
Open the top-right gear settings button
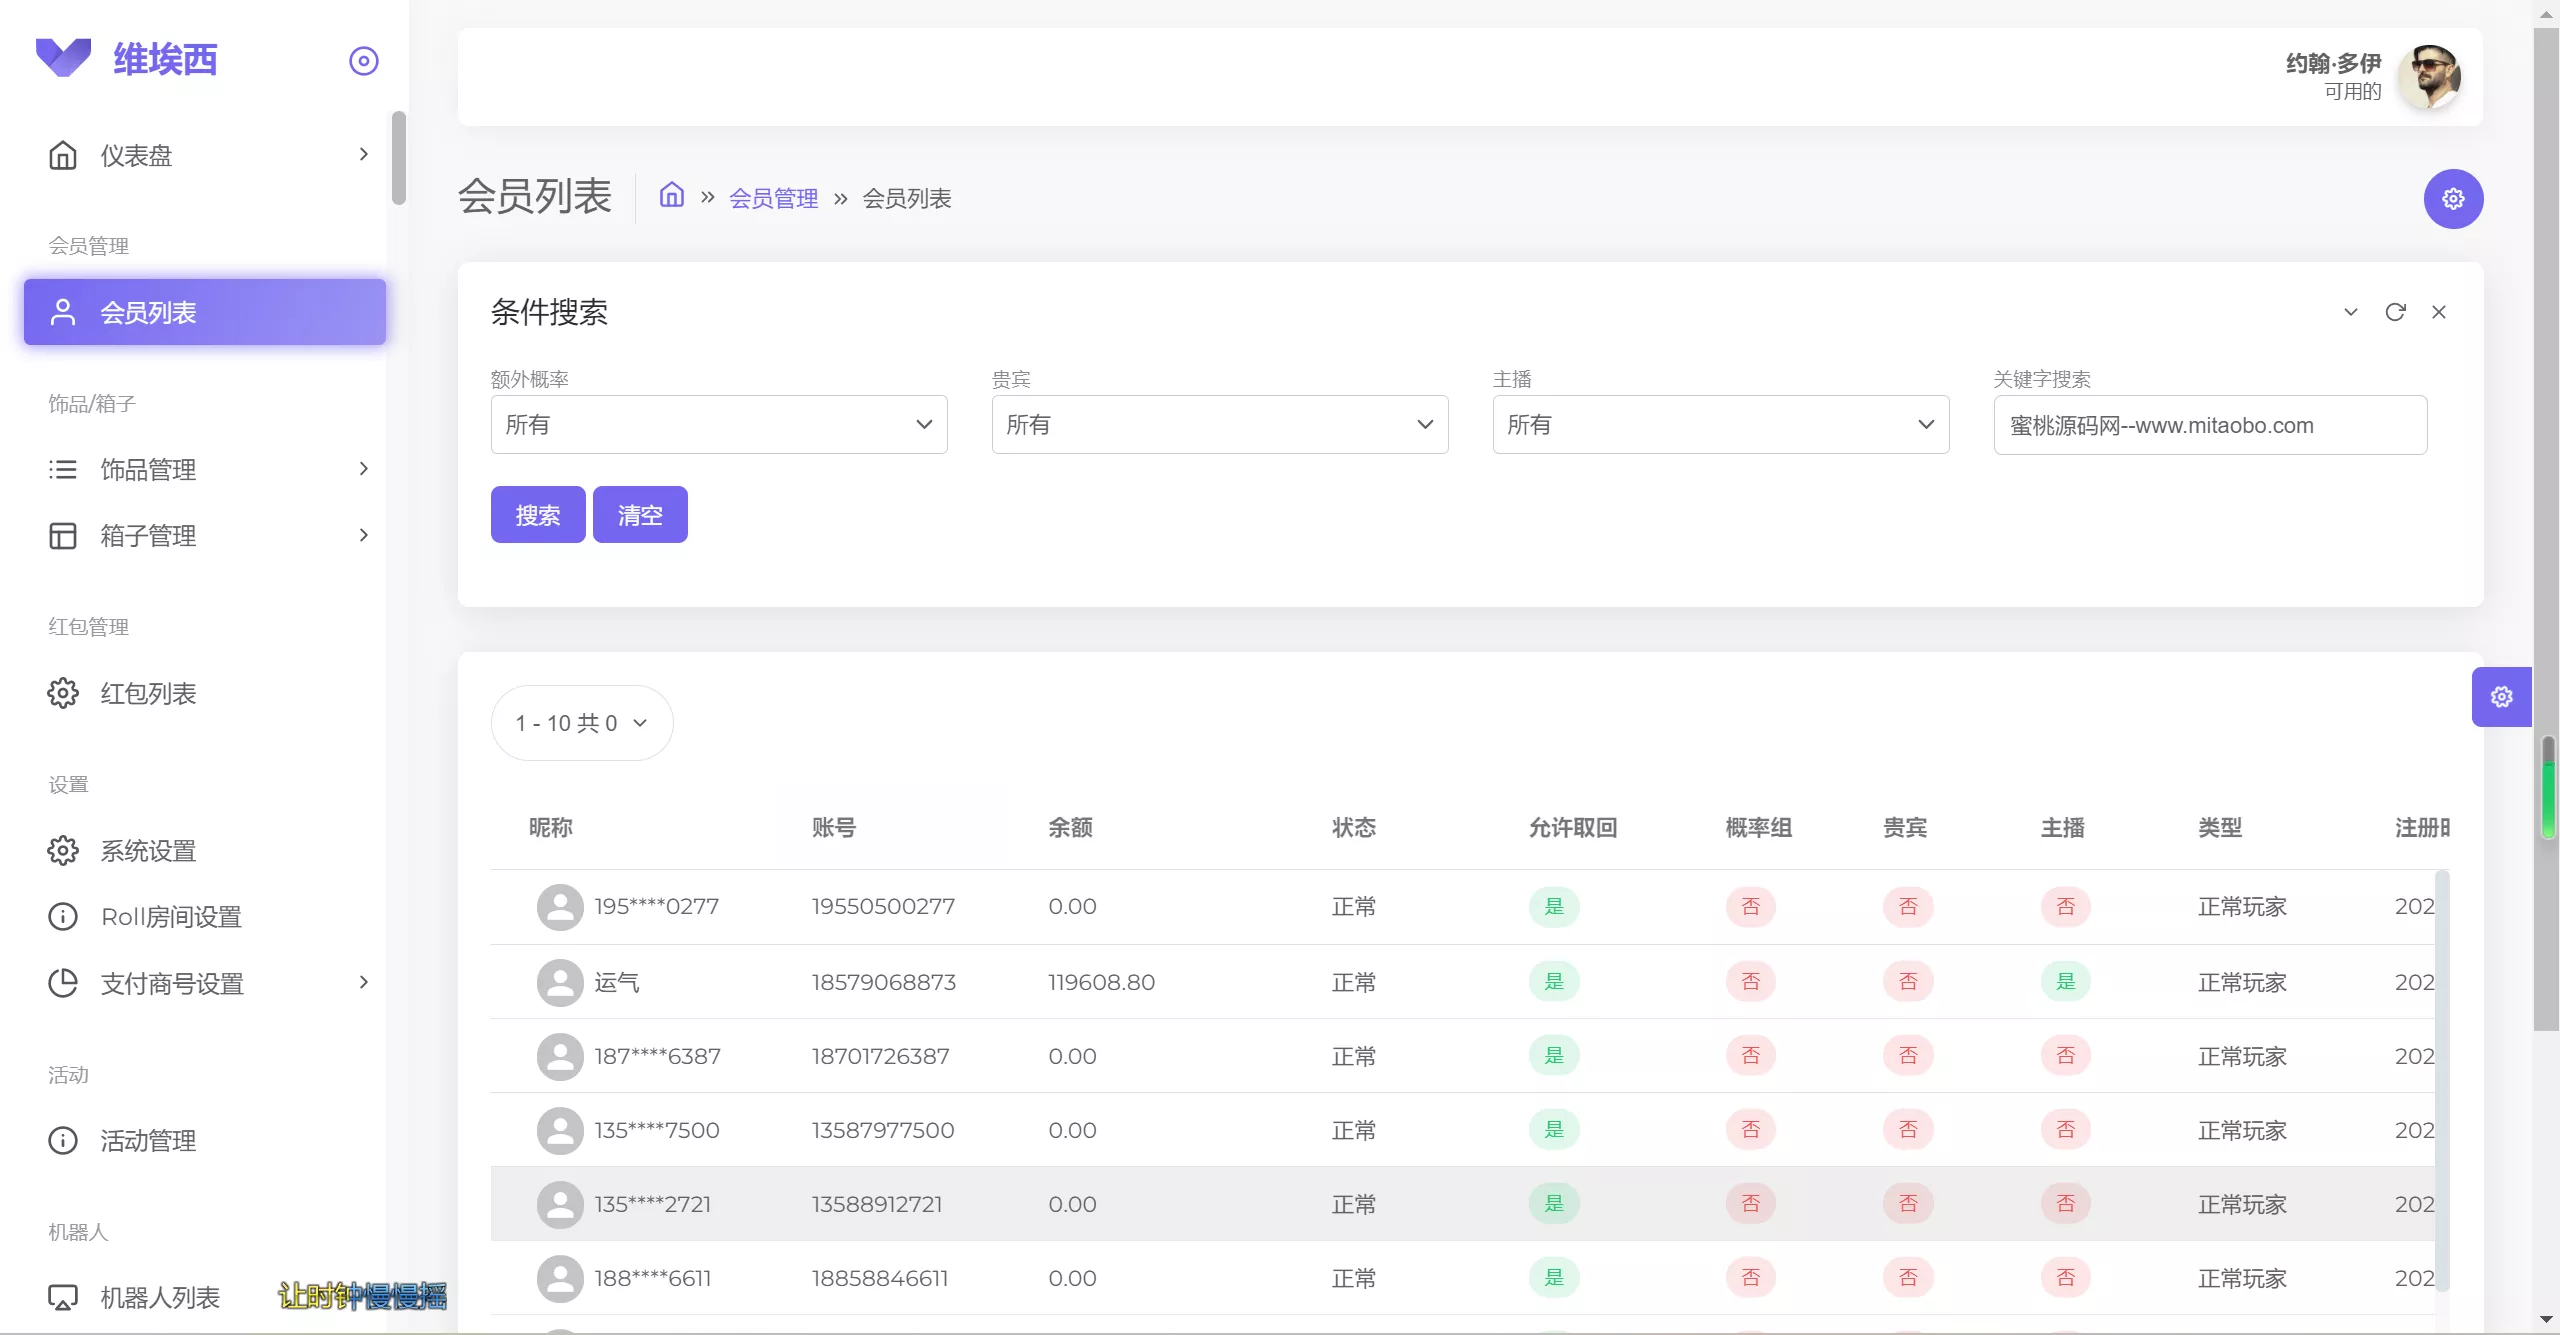click(2453, 199)
